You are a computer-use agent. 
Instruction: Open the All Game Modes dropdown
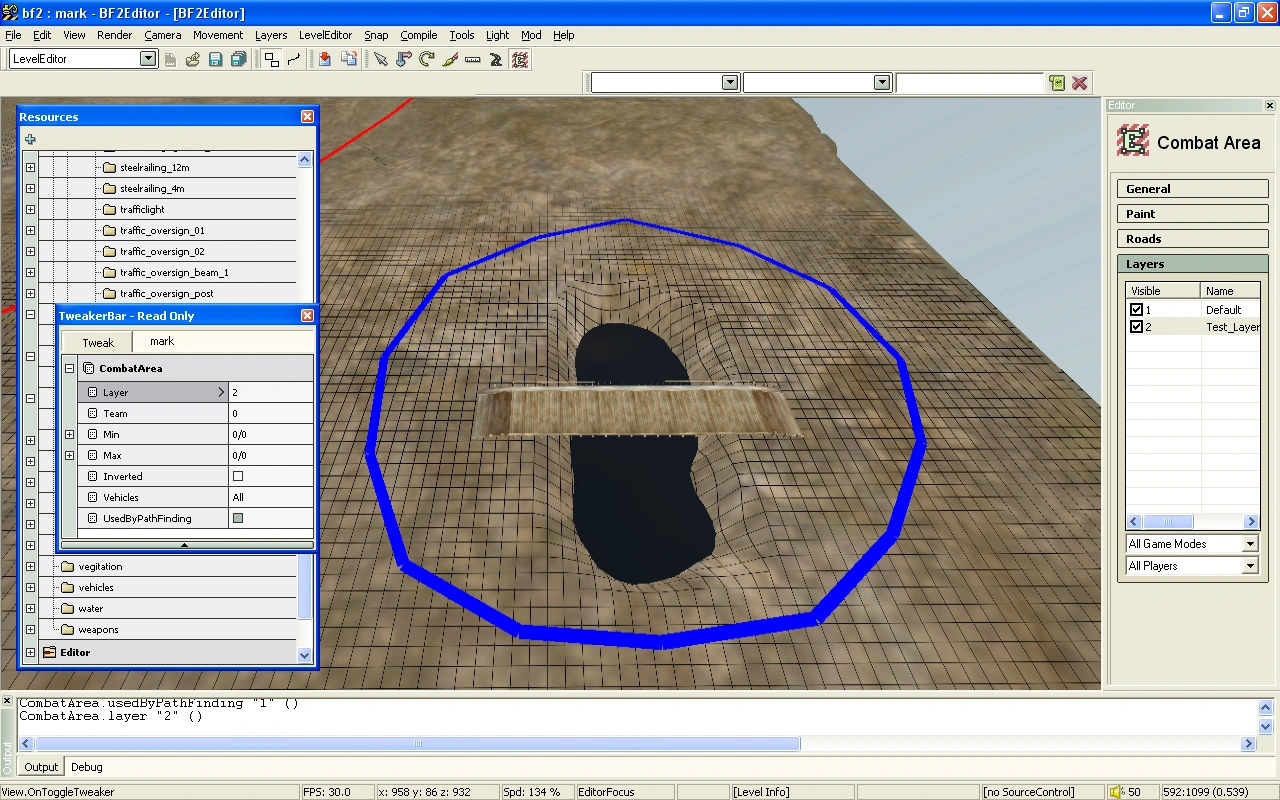pyautogui.click(x=1250, y=544)
